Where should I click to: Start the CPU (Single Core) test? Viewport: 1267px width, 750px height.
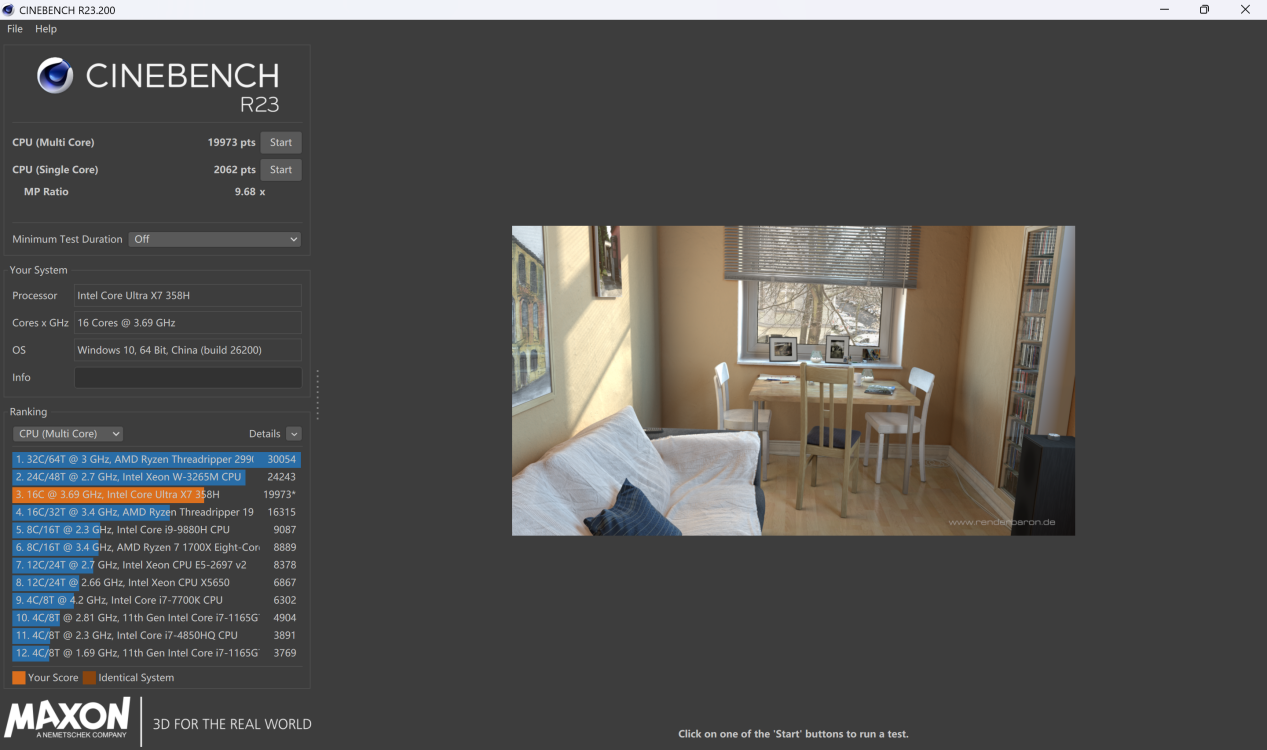(x=281, y=170)
